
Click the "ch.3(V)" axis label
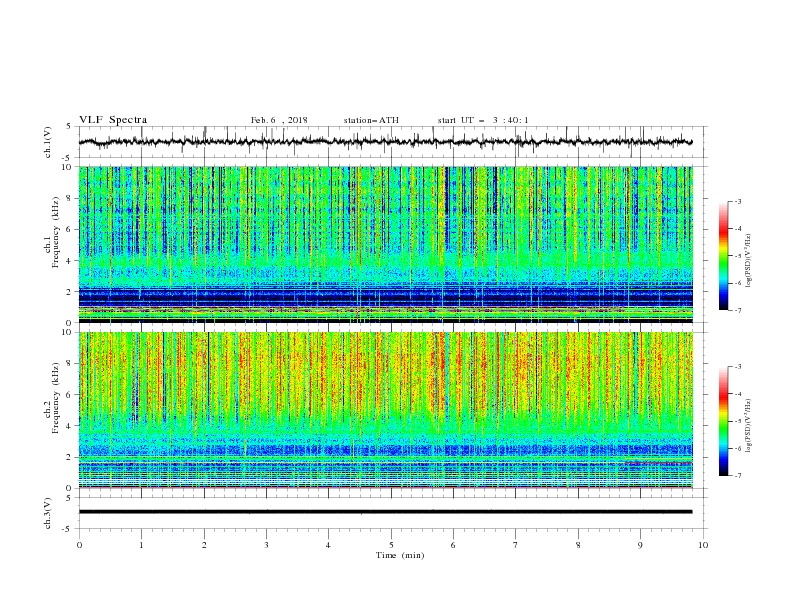pyautogui.click(x=48, y=513)
